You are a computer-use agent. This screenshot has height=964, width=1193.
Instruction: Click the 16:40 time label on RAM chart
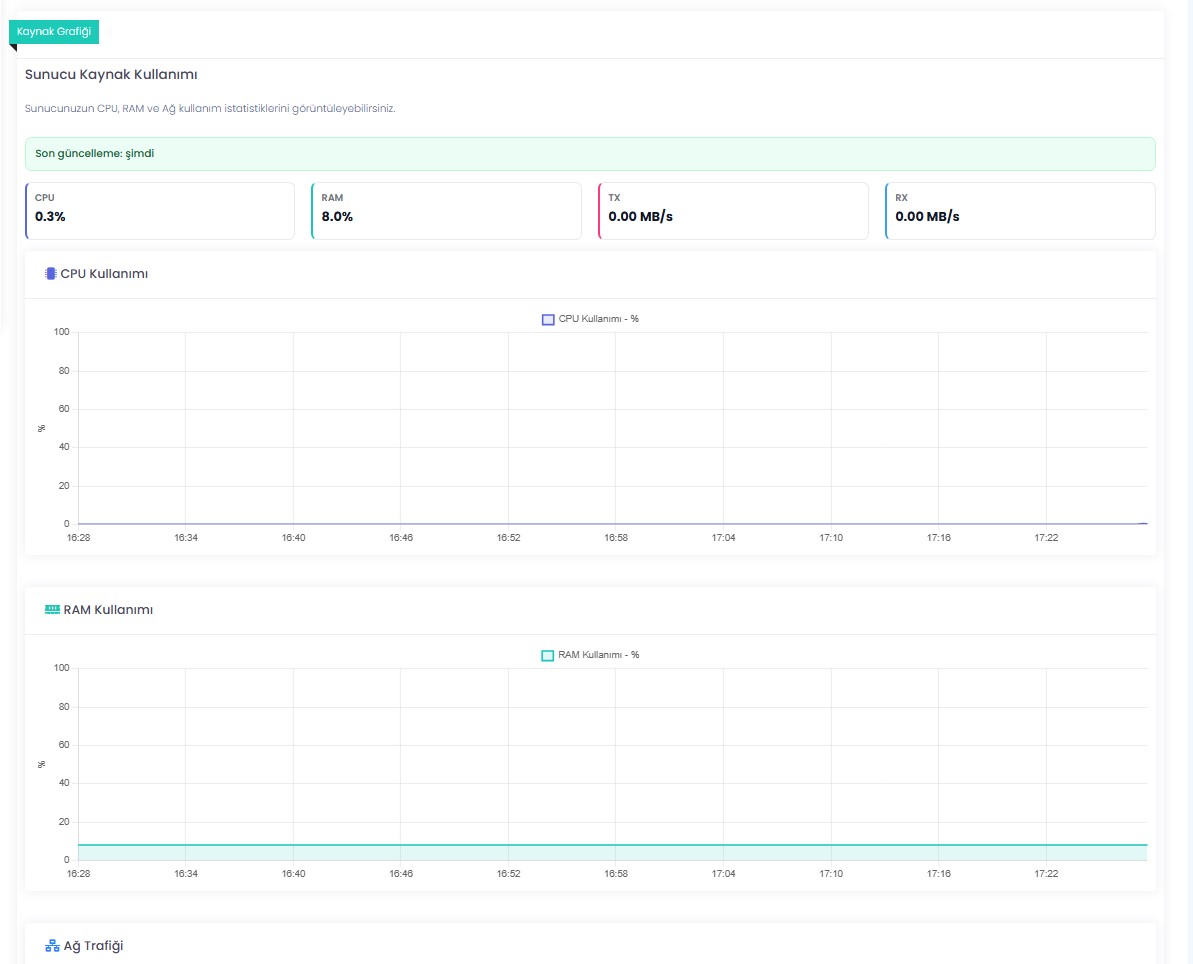click(294, 873)
